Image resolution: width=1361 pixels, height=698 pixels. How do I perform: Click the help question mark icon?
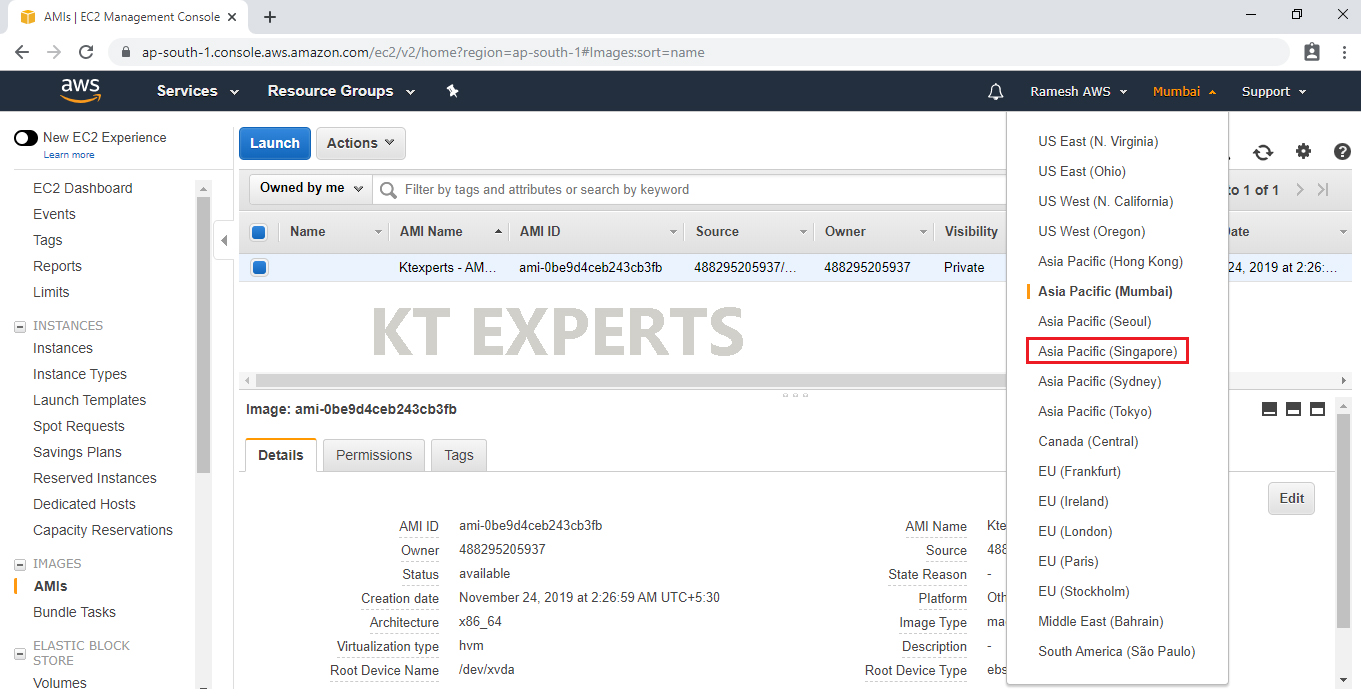[x=1343, y=151]
